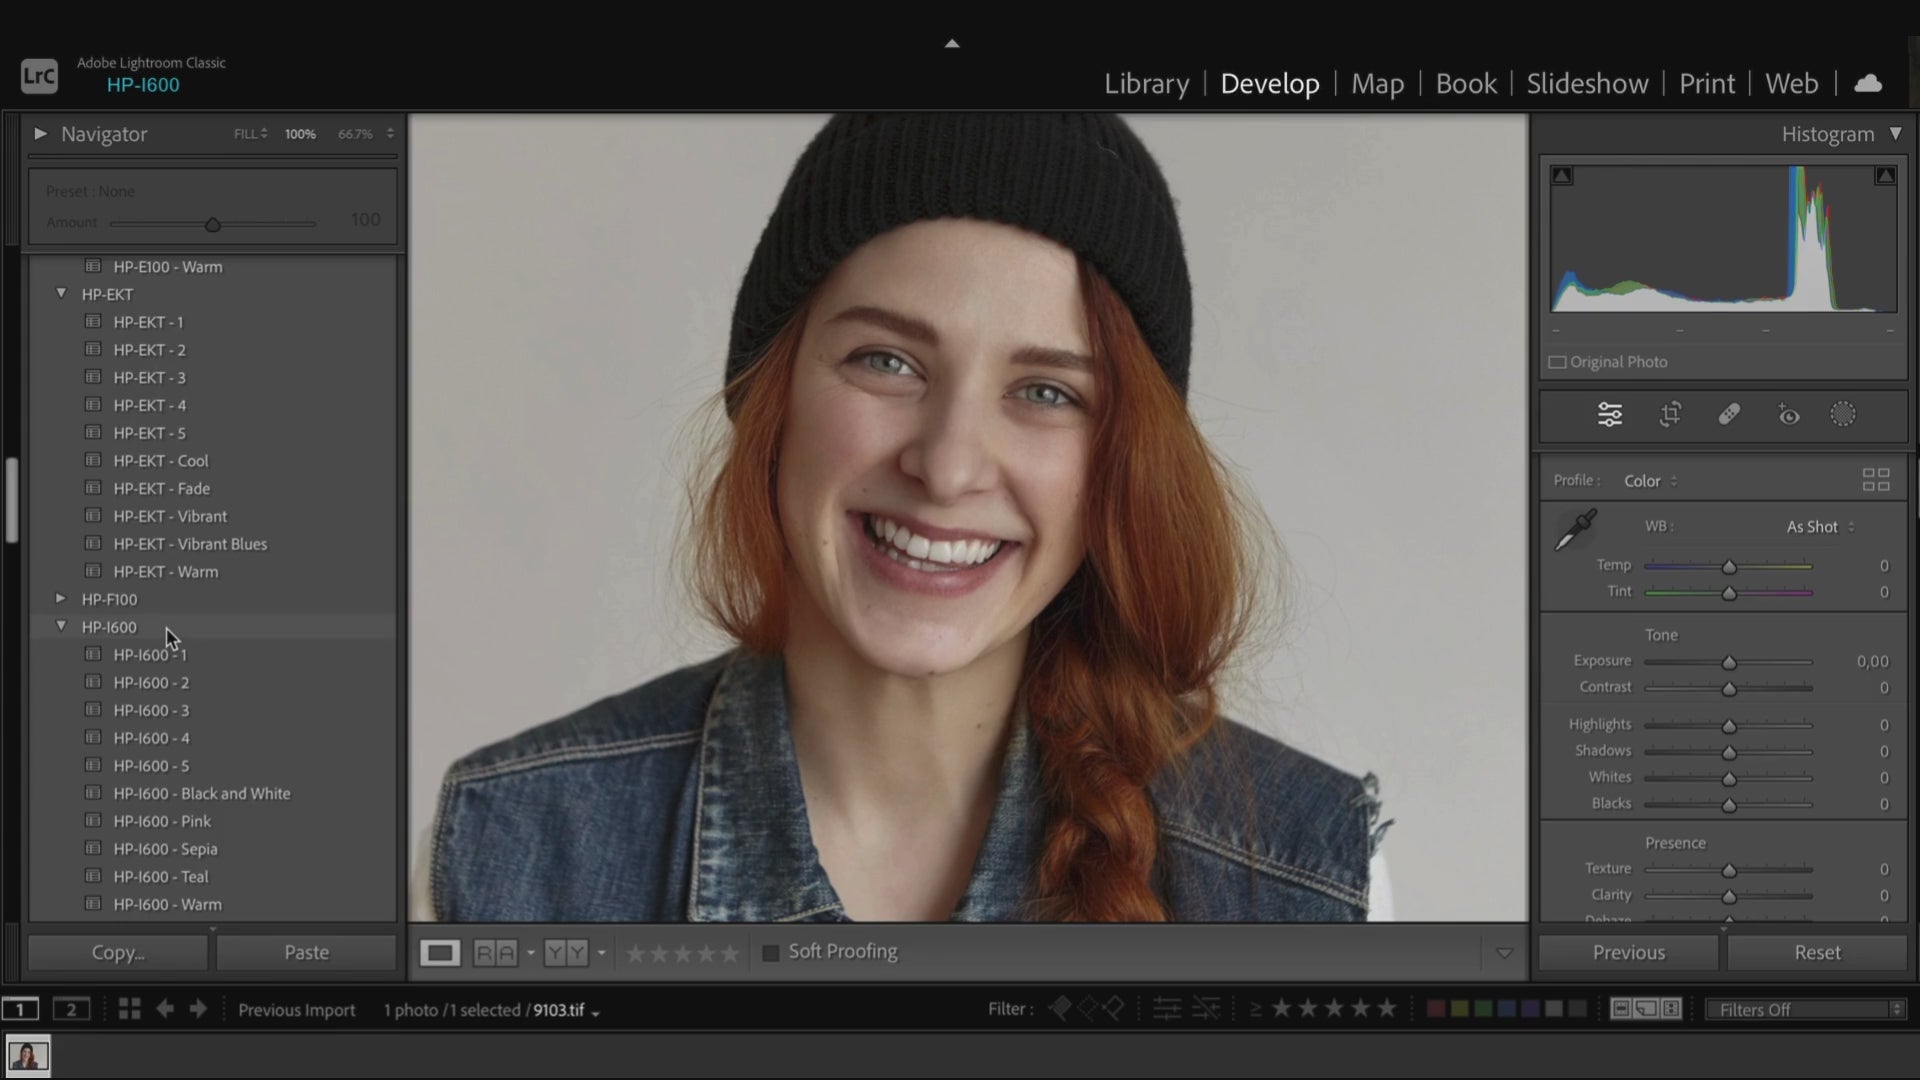Enable the Soft Proofing checkbox
1920x1080 pixels.
pos(771,953)
